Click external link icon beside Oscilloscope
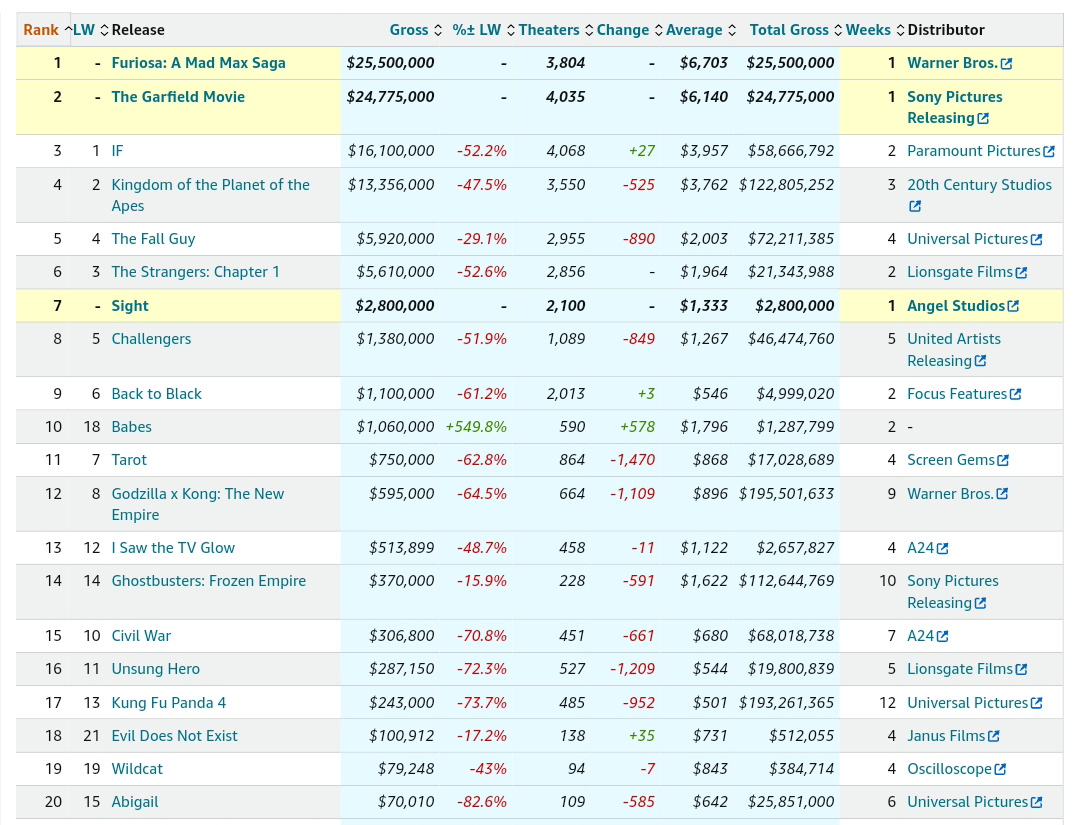1080x825 pixels. click(1000, 769)
